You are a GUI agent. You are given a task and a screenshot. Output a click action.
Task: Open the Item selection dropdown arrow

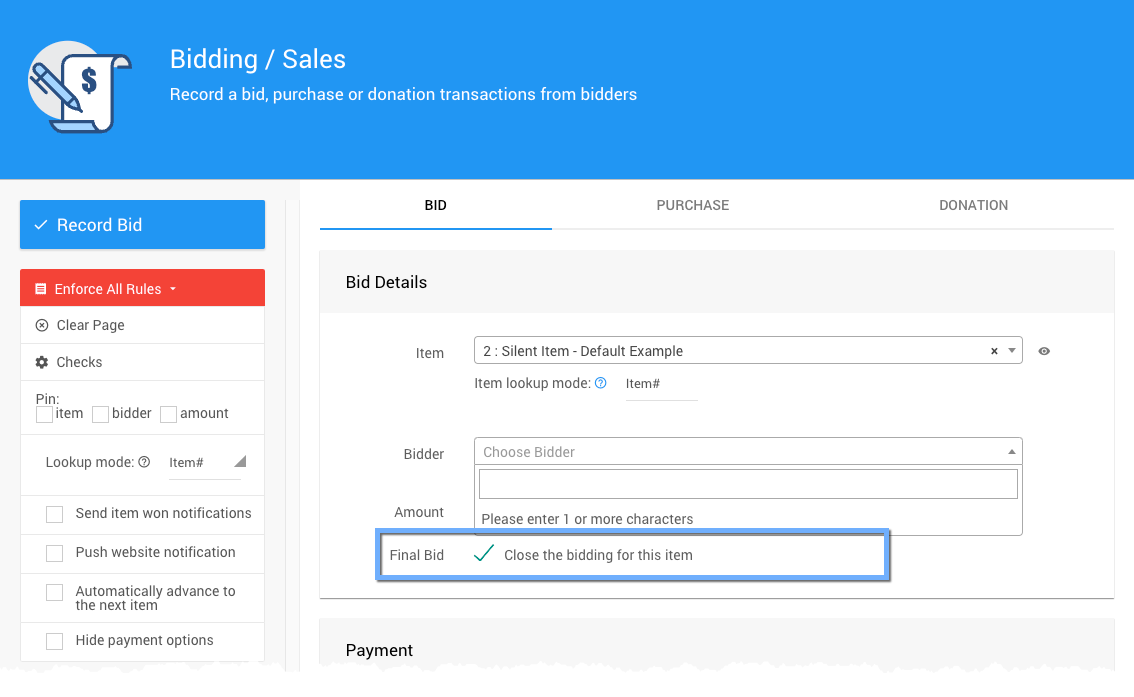1012,350
